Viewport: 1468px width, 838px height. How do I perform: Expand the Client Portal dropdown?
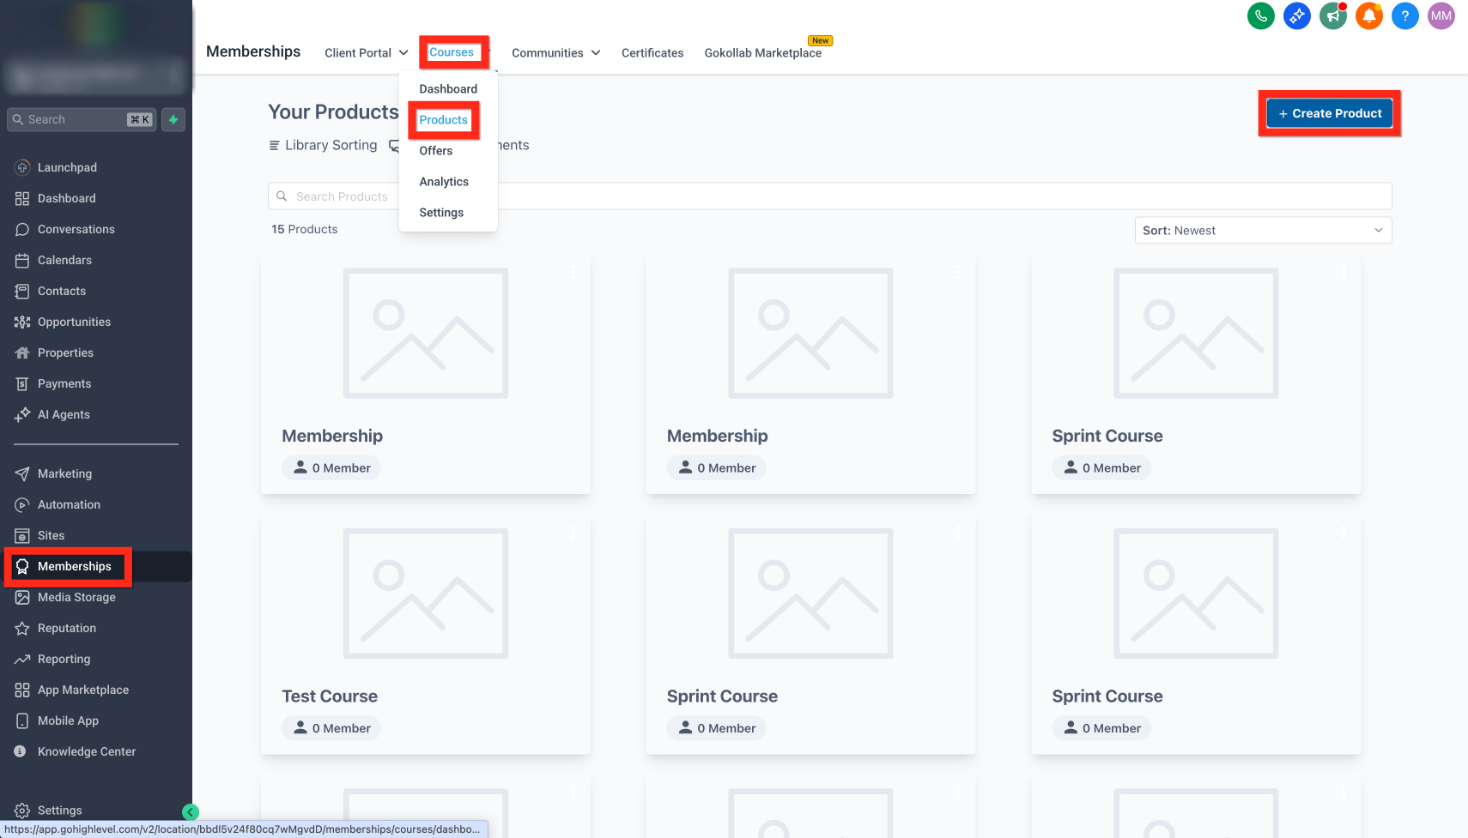[366, 53]
